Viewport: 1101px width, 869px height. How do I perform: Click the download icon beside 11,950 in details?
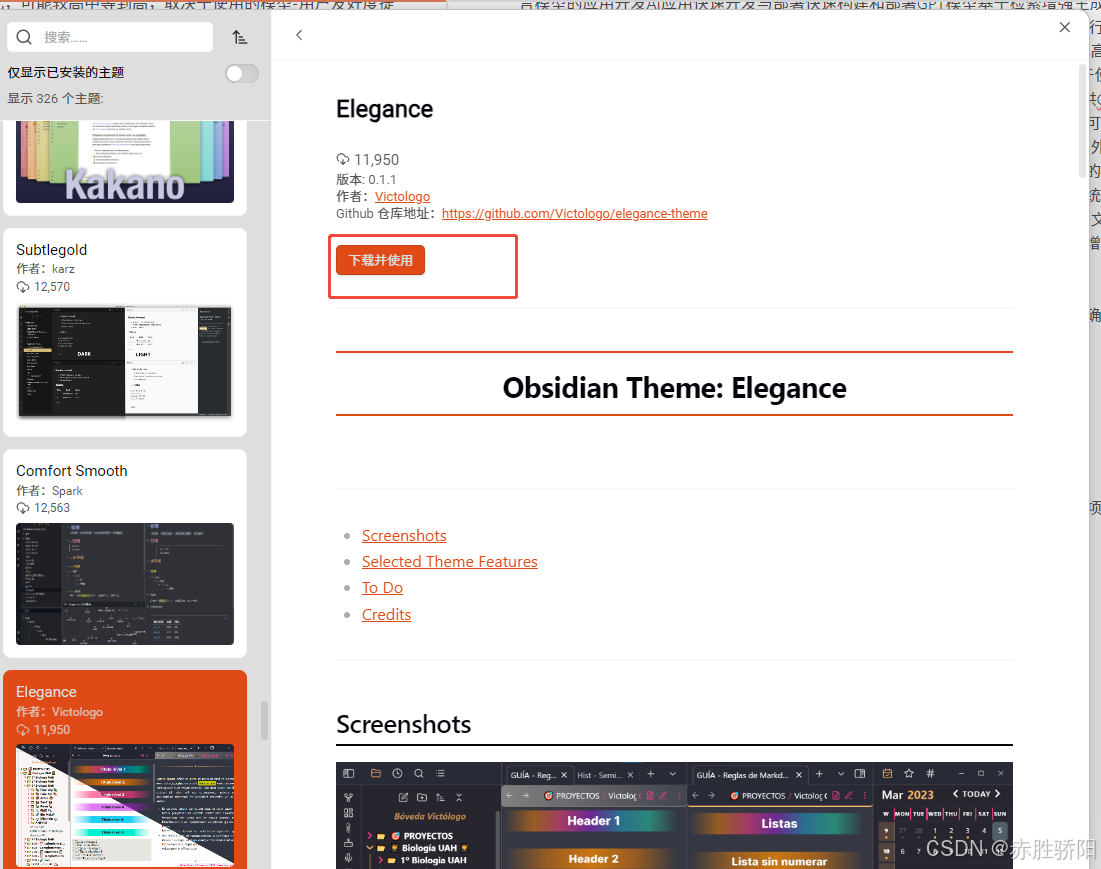click(x=343, y=159)
